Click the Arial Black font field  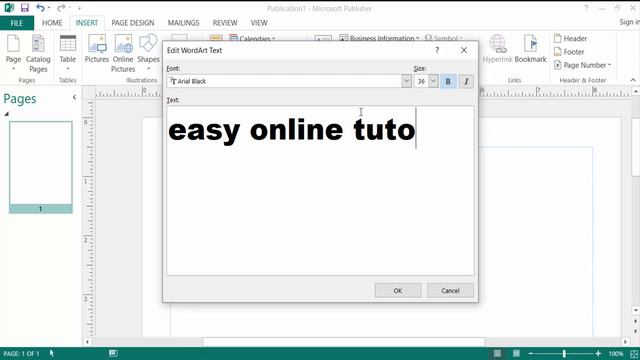pos(284,81)
